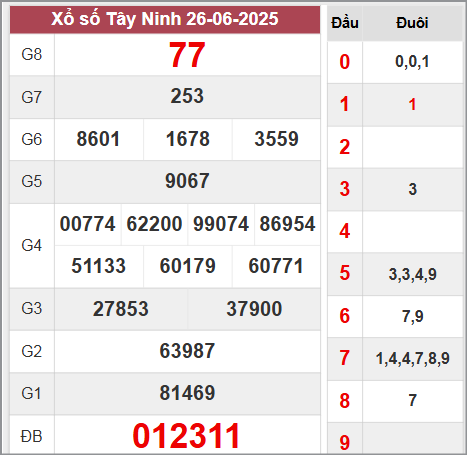Click the head digit 6 in Đầu column
The image size is (467, 455).
coord(345,316)
